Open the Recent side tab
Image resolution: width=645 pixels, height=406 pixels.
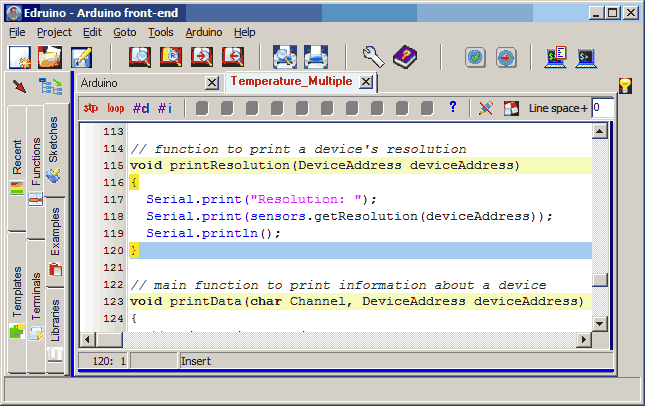17,167
